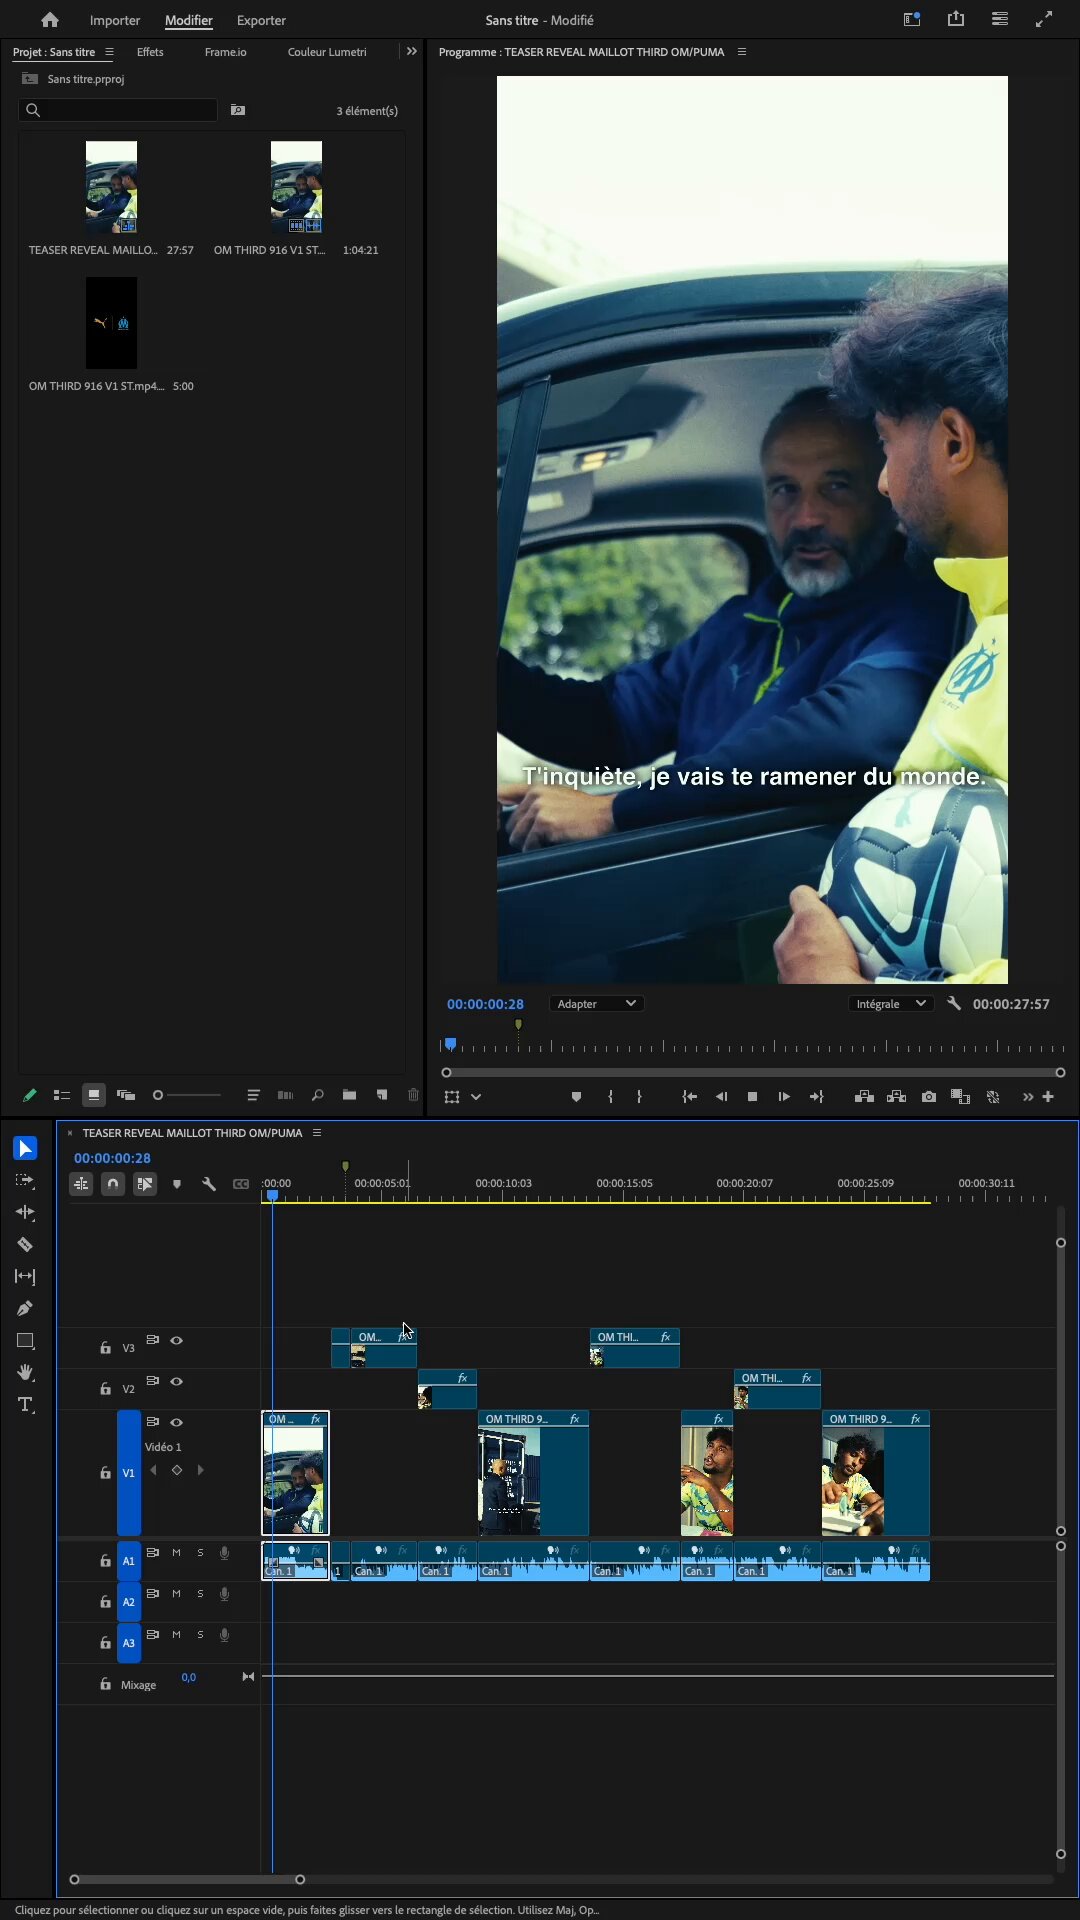Click the Extract button in program monitor
The width and height of the screenshot is (1080, 1920).
(897, 1097)
